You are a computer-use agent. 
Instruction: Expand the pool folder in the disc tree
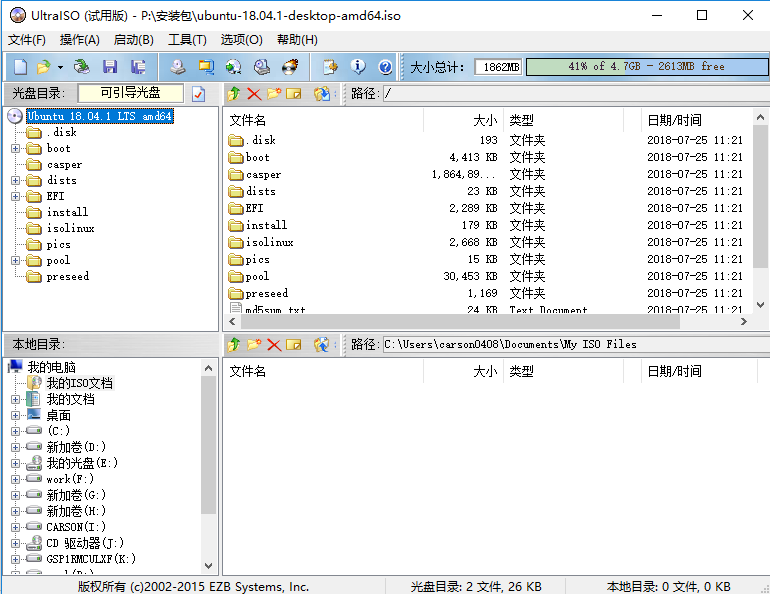click(15, 260)
